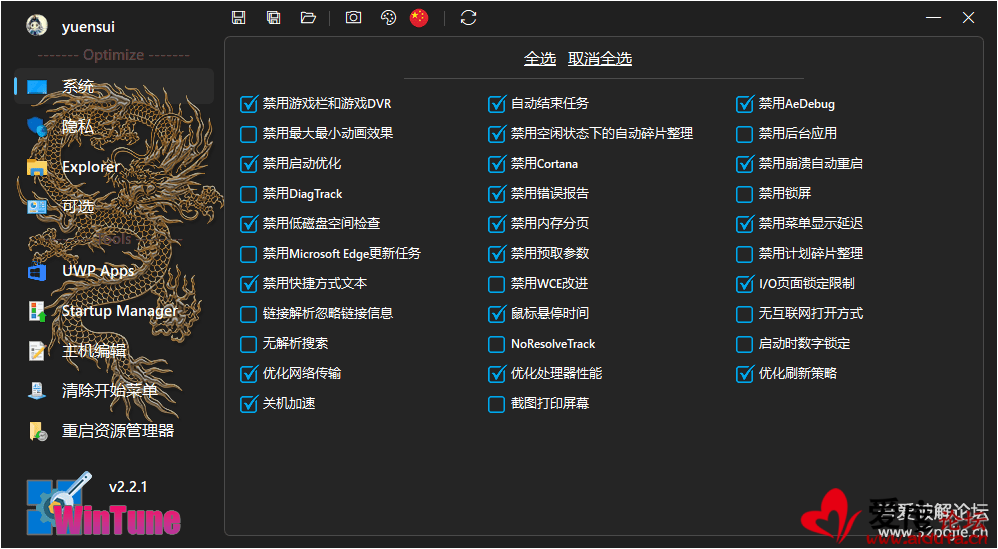This screenshot has width=998, height=549.
Task: Uncheck 禁用AeDebug
Action: (x=745, y=104)
